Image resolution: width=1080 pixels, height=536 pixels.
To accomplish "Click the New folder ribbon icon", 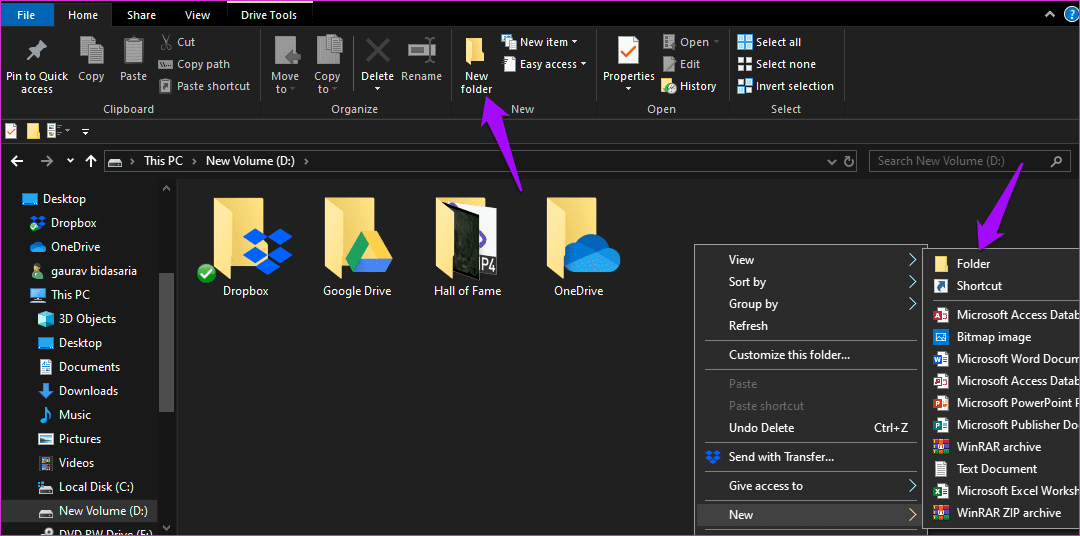I will 475,52.
